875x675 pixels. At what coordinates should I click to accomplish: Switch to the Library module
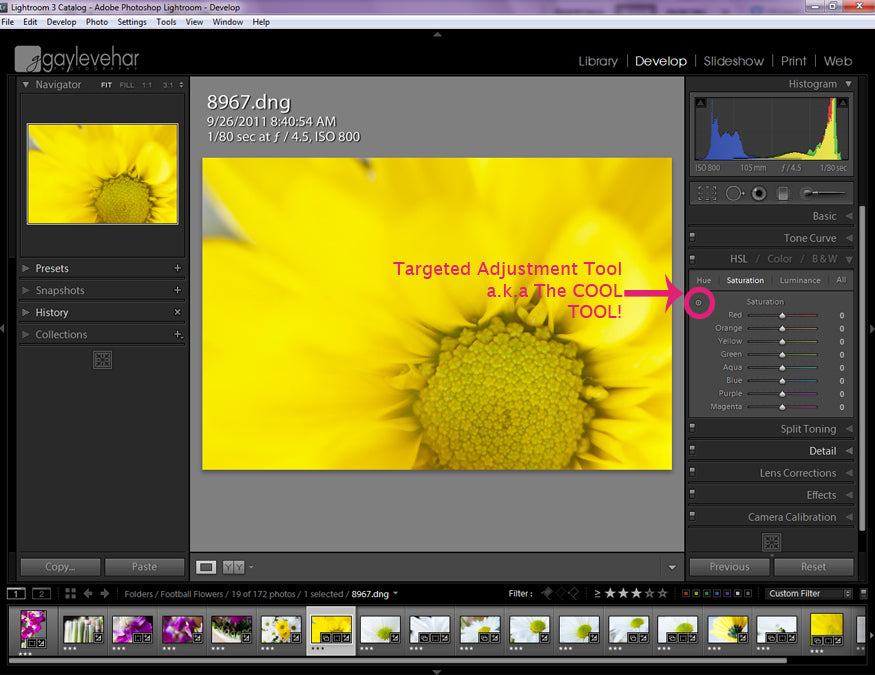[598, 61]
